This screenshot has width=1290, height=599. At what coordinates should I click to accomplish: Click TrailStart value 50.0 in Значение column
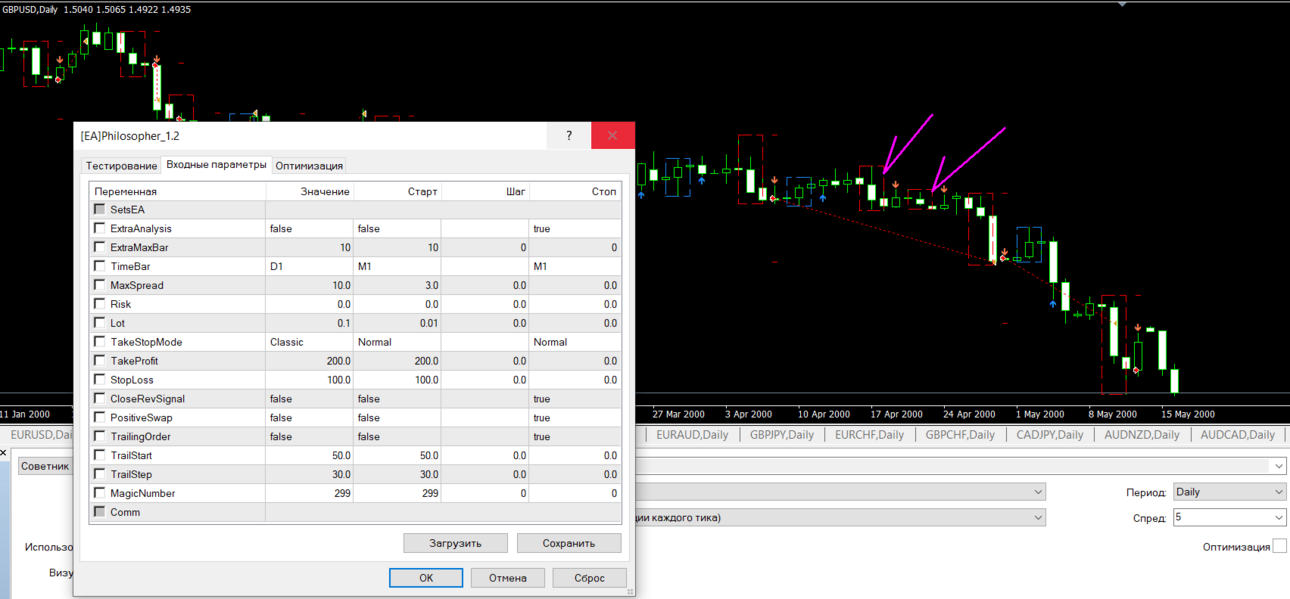click(310, 455)
